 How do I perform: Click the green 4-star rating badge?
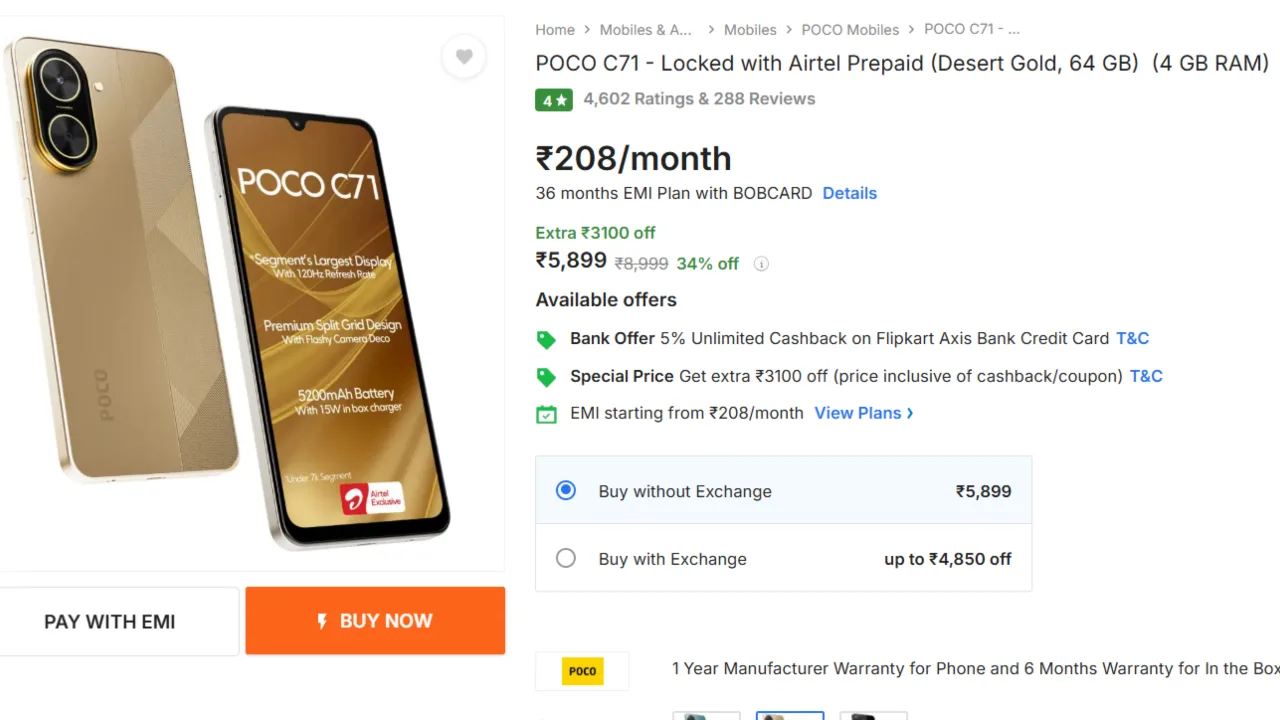click(x=554, y=99)
